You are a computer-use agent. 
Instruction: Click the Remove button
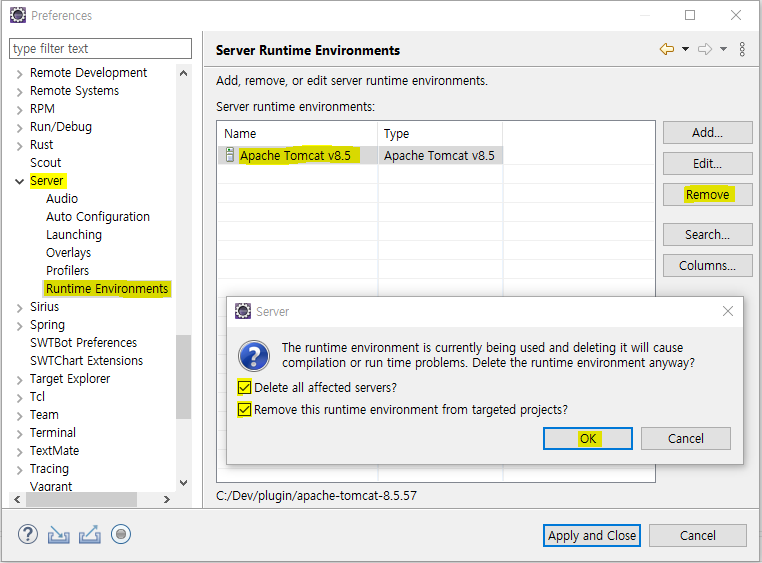click(708, 194)
